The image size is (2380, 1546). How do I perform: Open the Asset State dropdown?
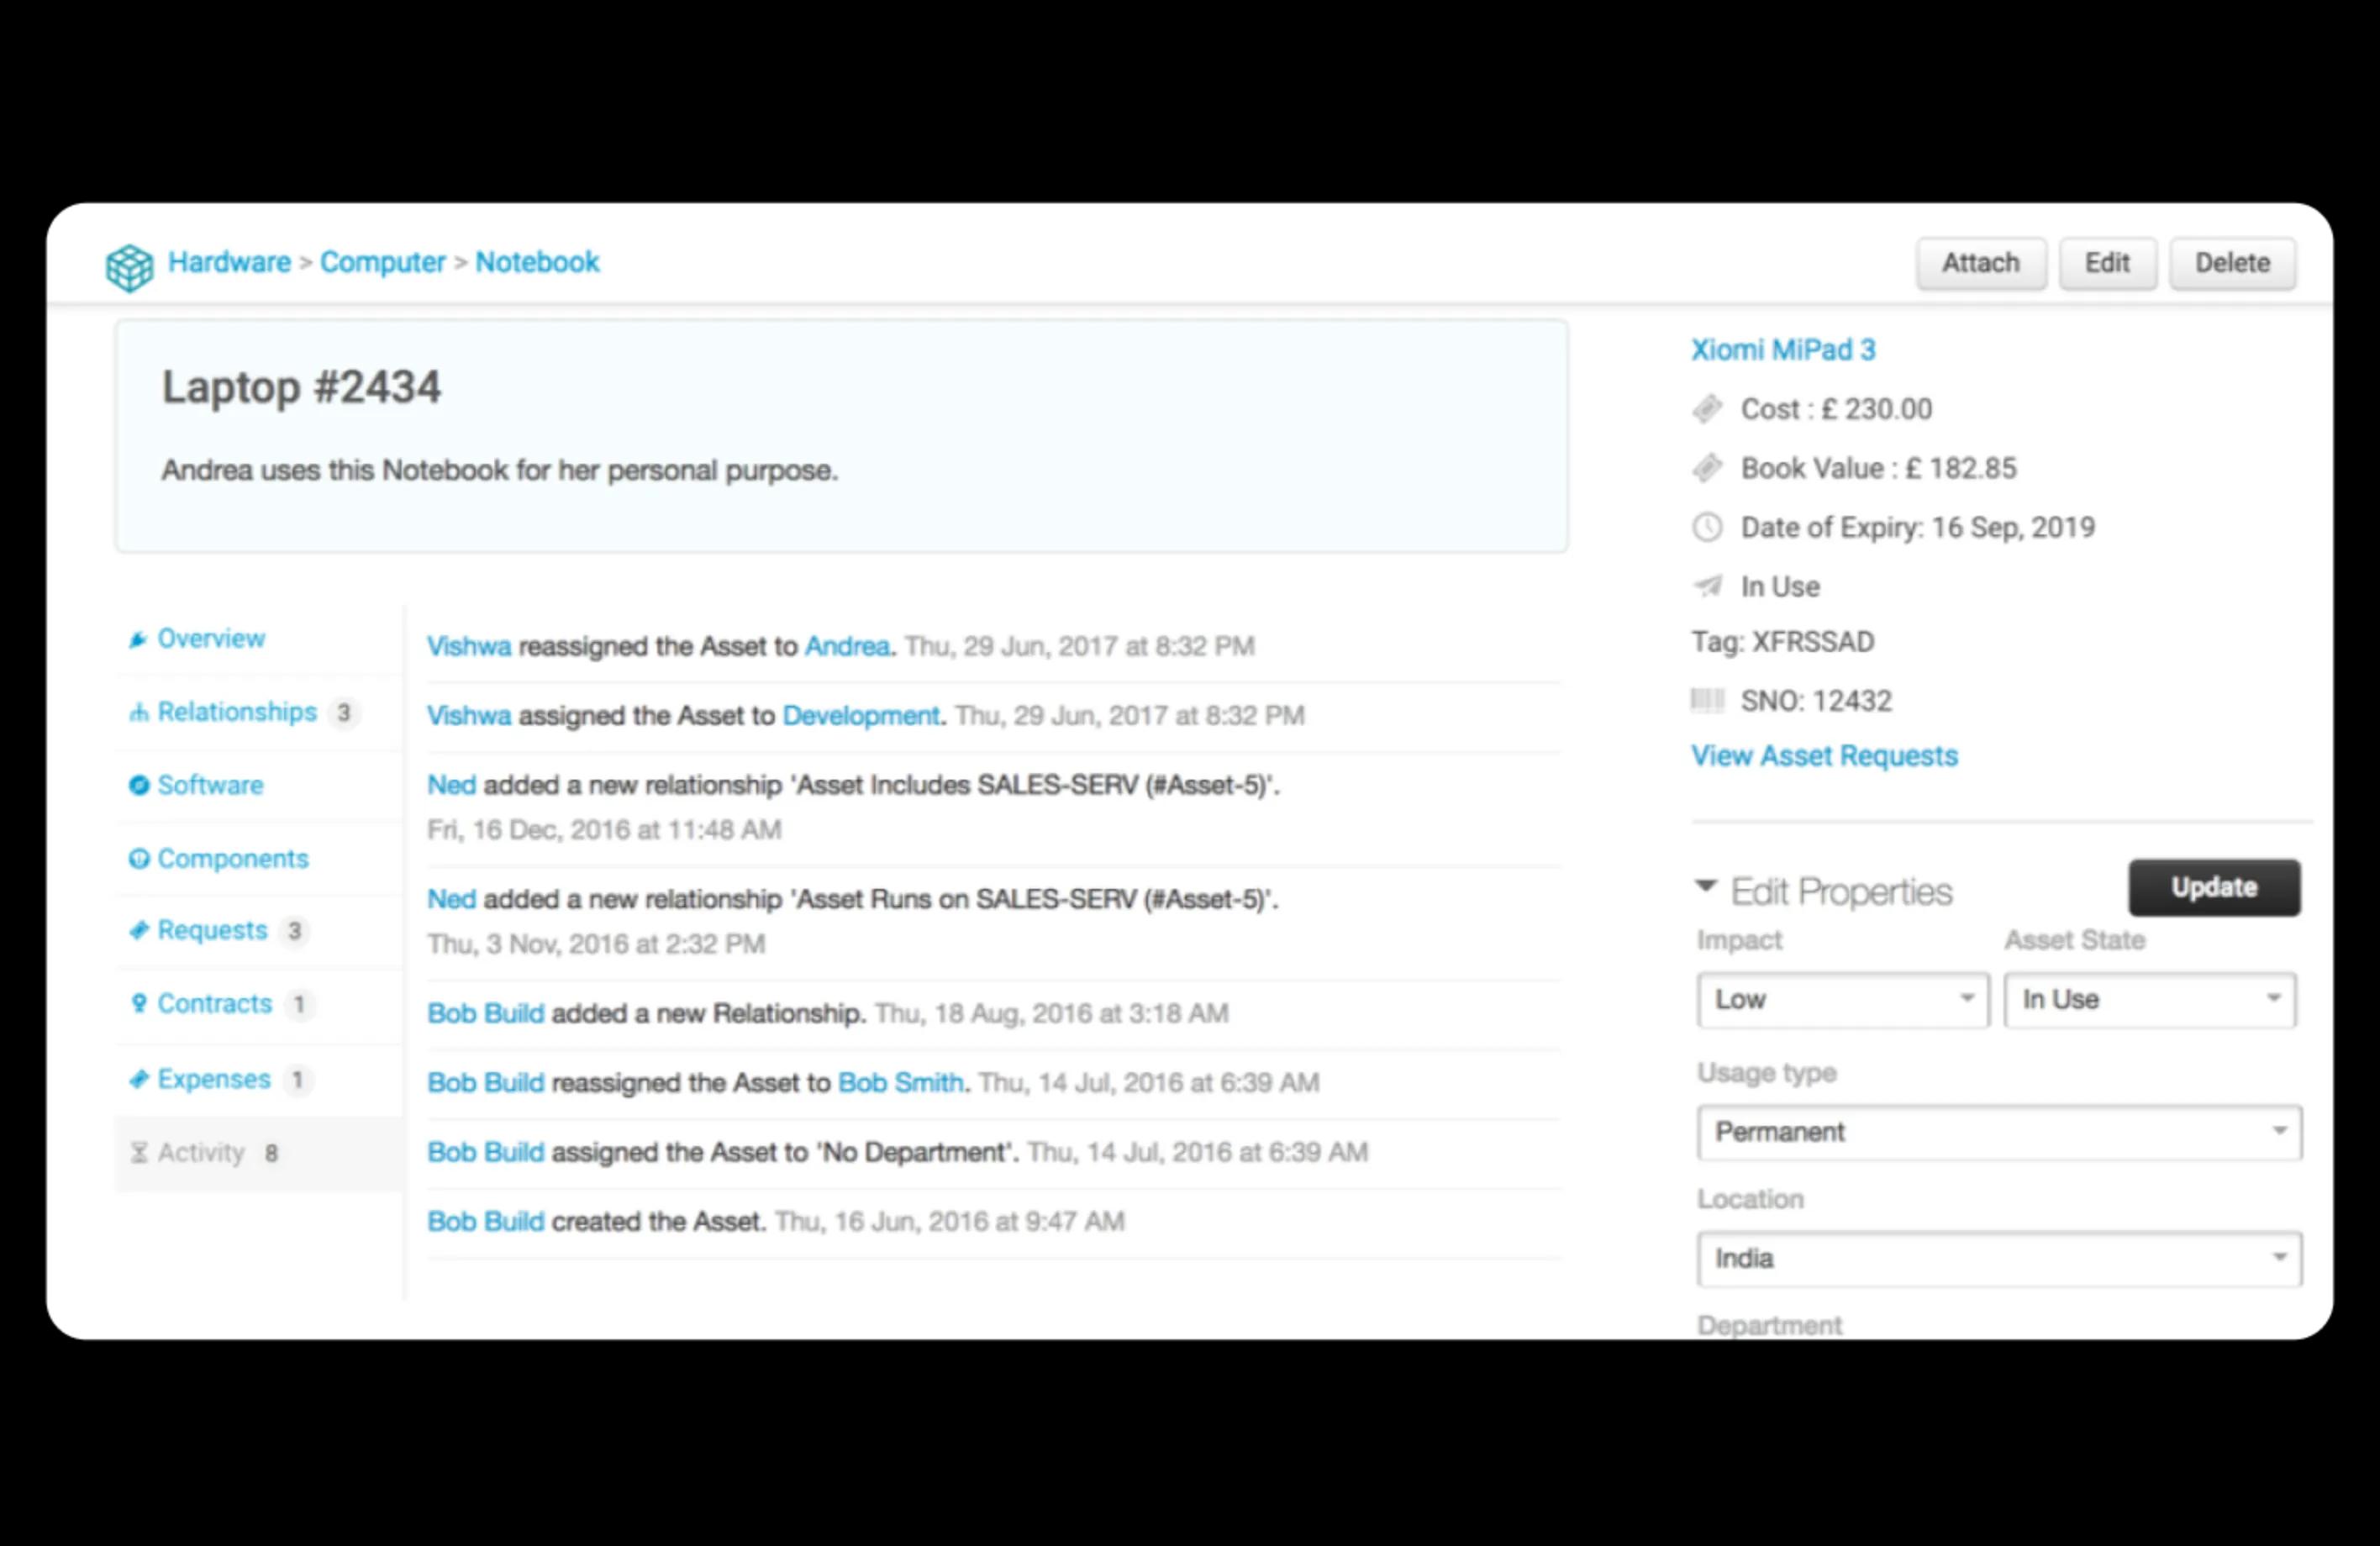pos(2150,999)
